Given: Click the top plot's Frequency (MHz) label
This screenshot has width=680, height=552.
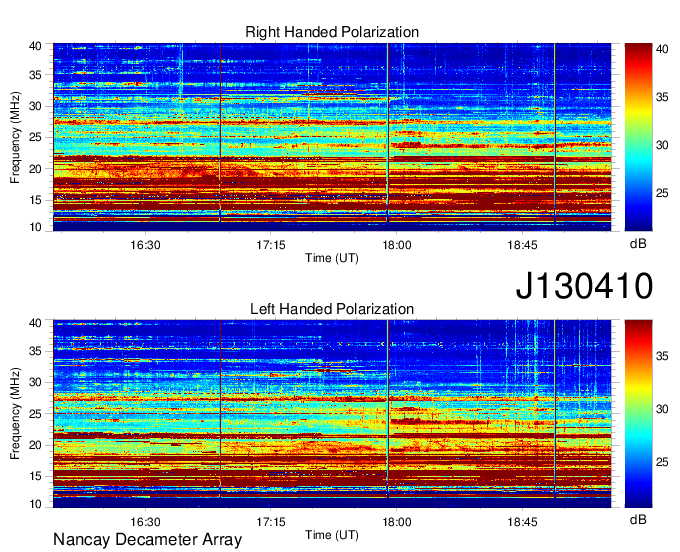Looking at the screenshot, I should (15, 137).
